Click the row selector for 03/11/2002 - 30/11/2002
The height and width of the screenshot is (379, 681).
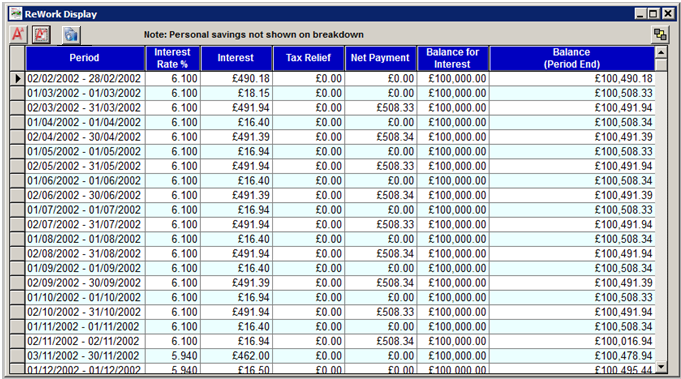(x=17, y=356)
